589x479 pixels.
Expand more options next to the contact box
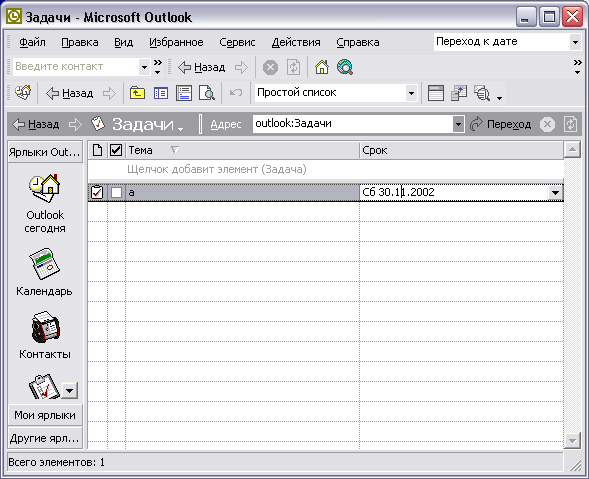(x=158, y=66)
